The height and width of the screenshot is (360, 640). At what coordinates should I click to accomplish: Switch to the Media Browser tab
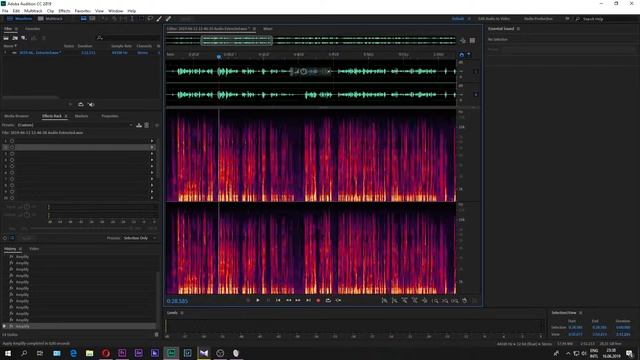click(16, 116)
